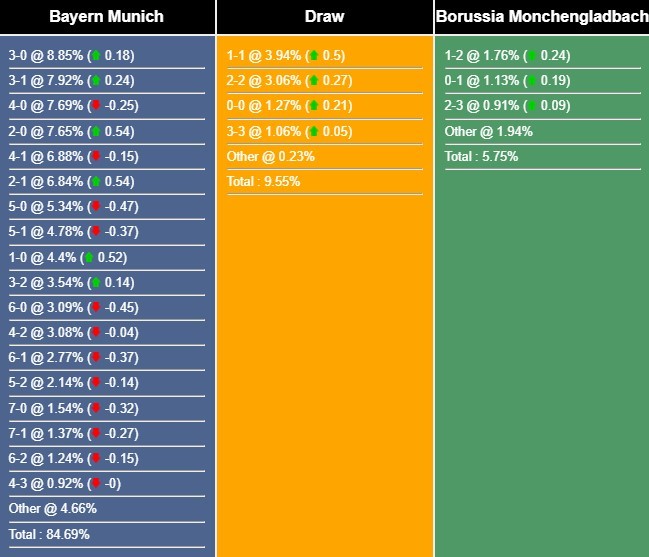649x557 pixels.
Task: Click Other @ 1.94% in green column
Action: [x=488, y=131]
